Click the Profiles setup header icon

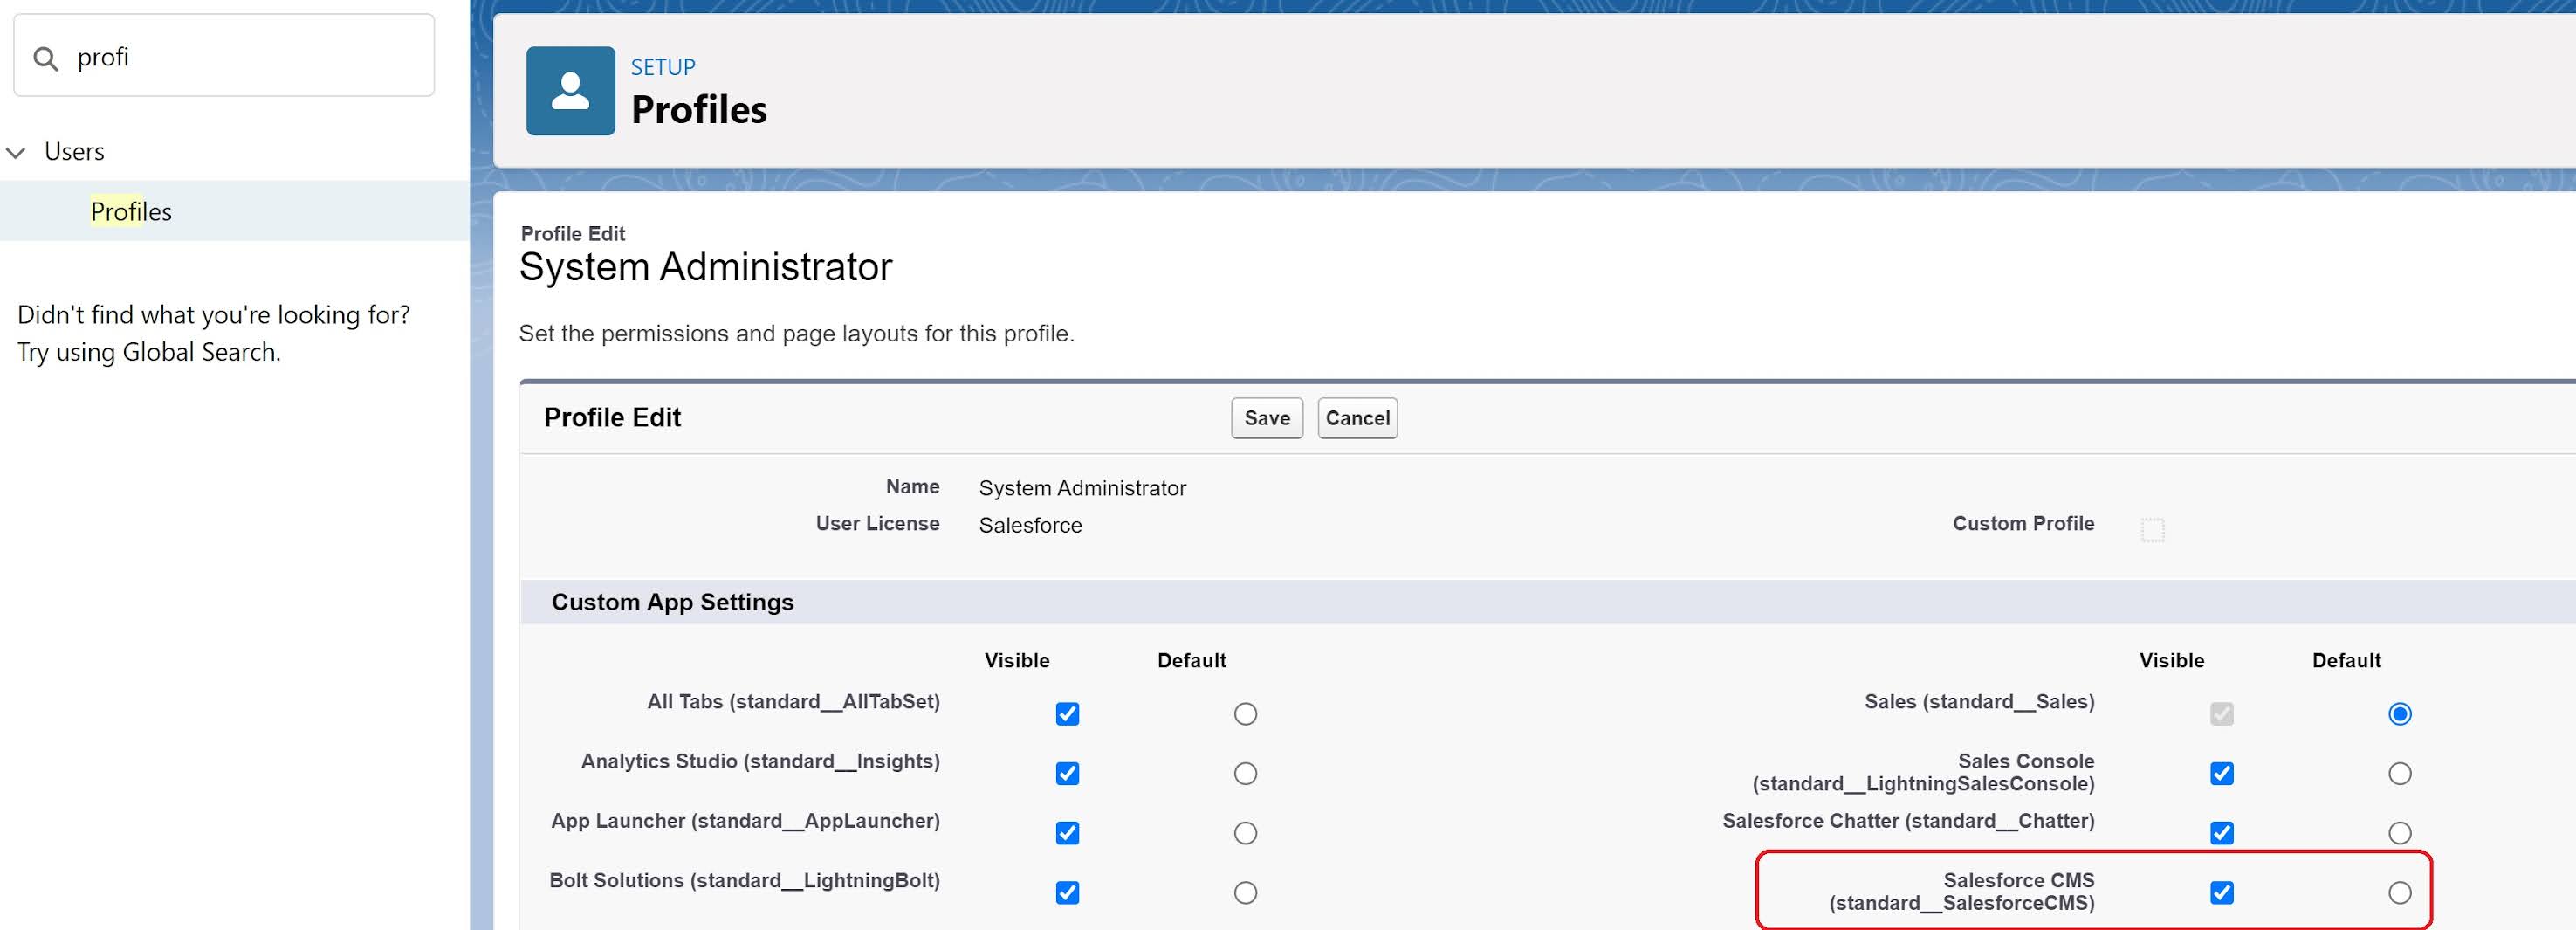[570, 90]
